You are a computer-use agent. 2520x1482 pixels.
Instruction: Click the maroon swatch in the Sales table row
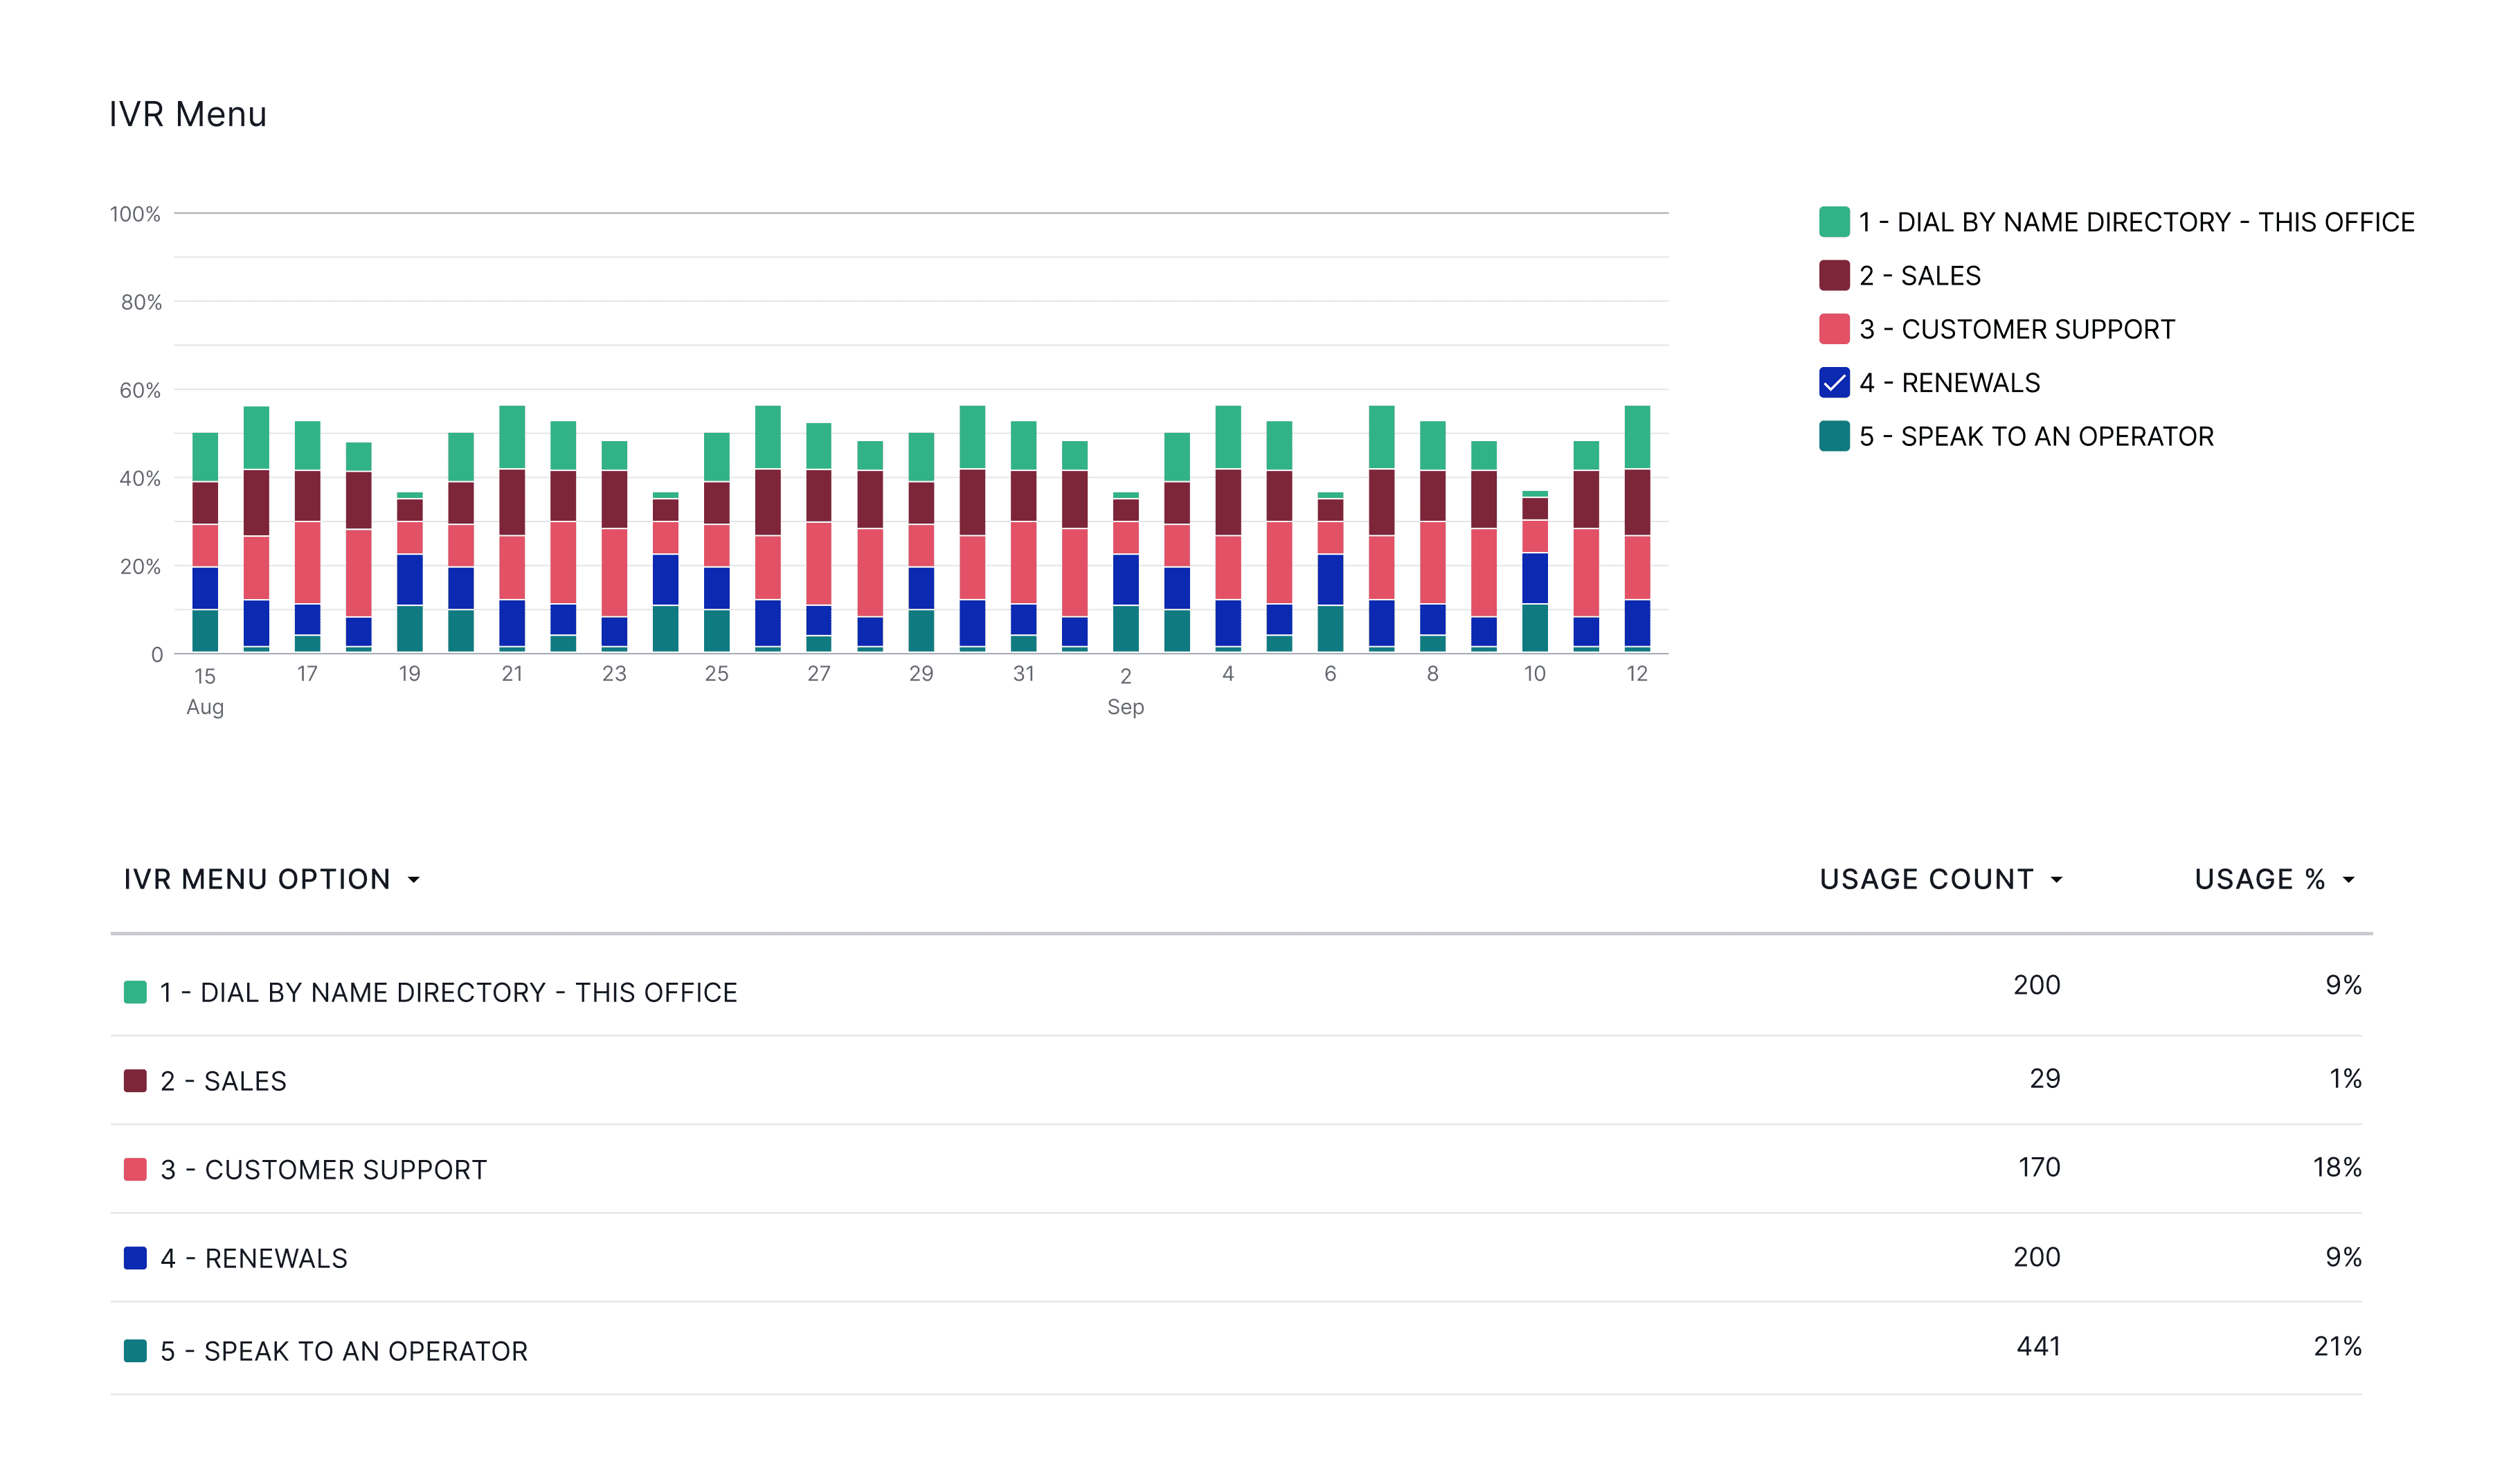[135, 1081]
